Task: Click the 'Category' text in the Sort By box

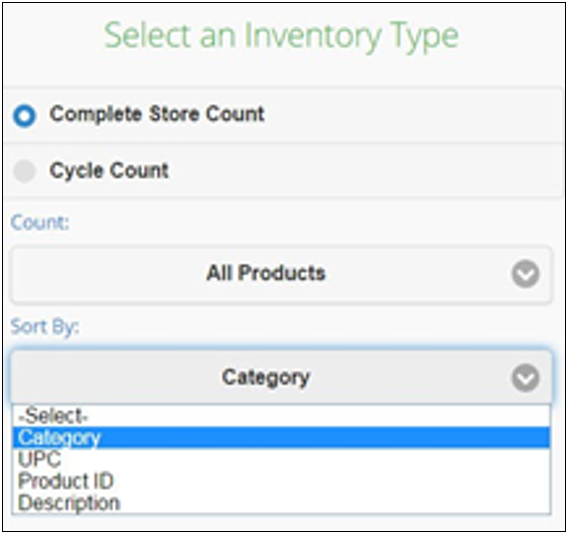Action: coord(266,378)
